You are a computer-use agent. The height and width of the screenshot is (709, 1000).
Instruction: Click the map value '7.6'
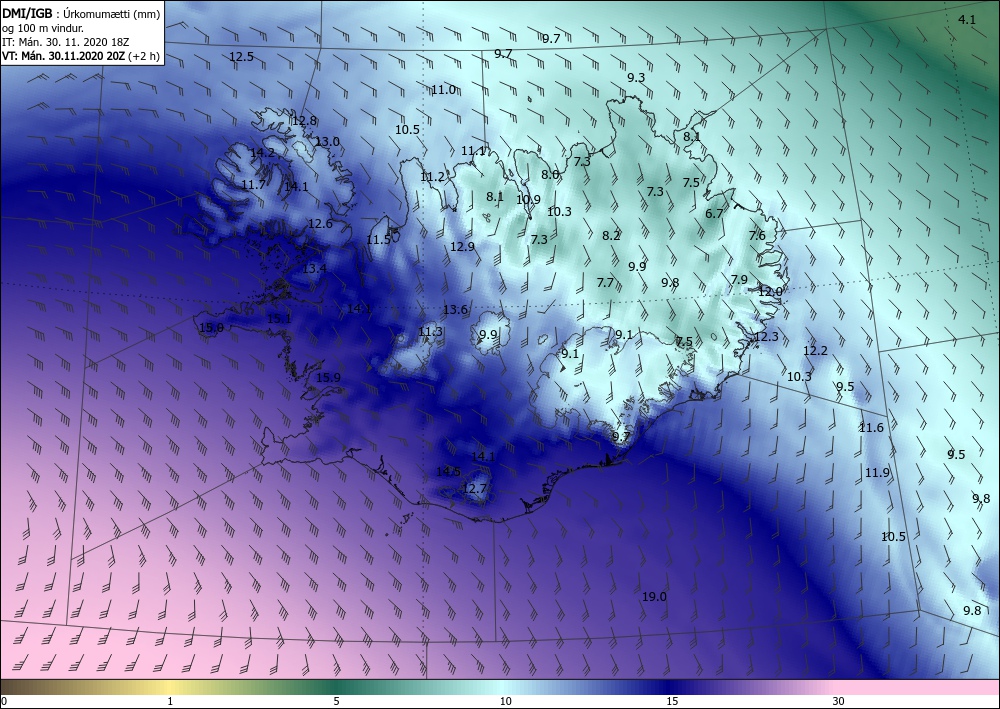(757, 236)
